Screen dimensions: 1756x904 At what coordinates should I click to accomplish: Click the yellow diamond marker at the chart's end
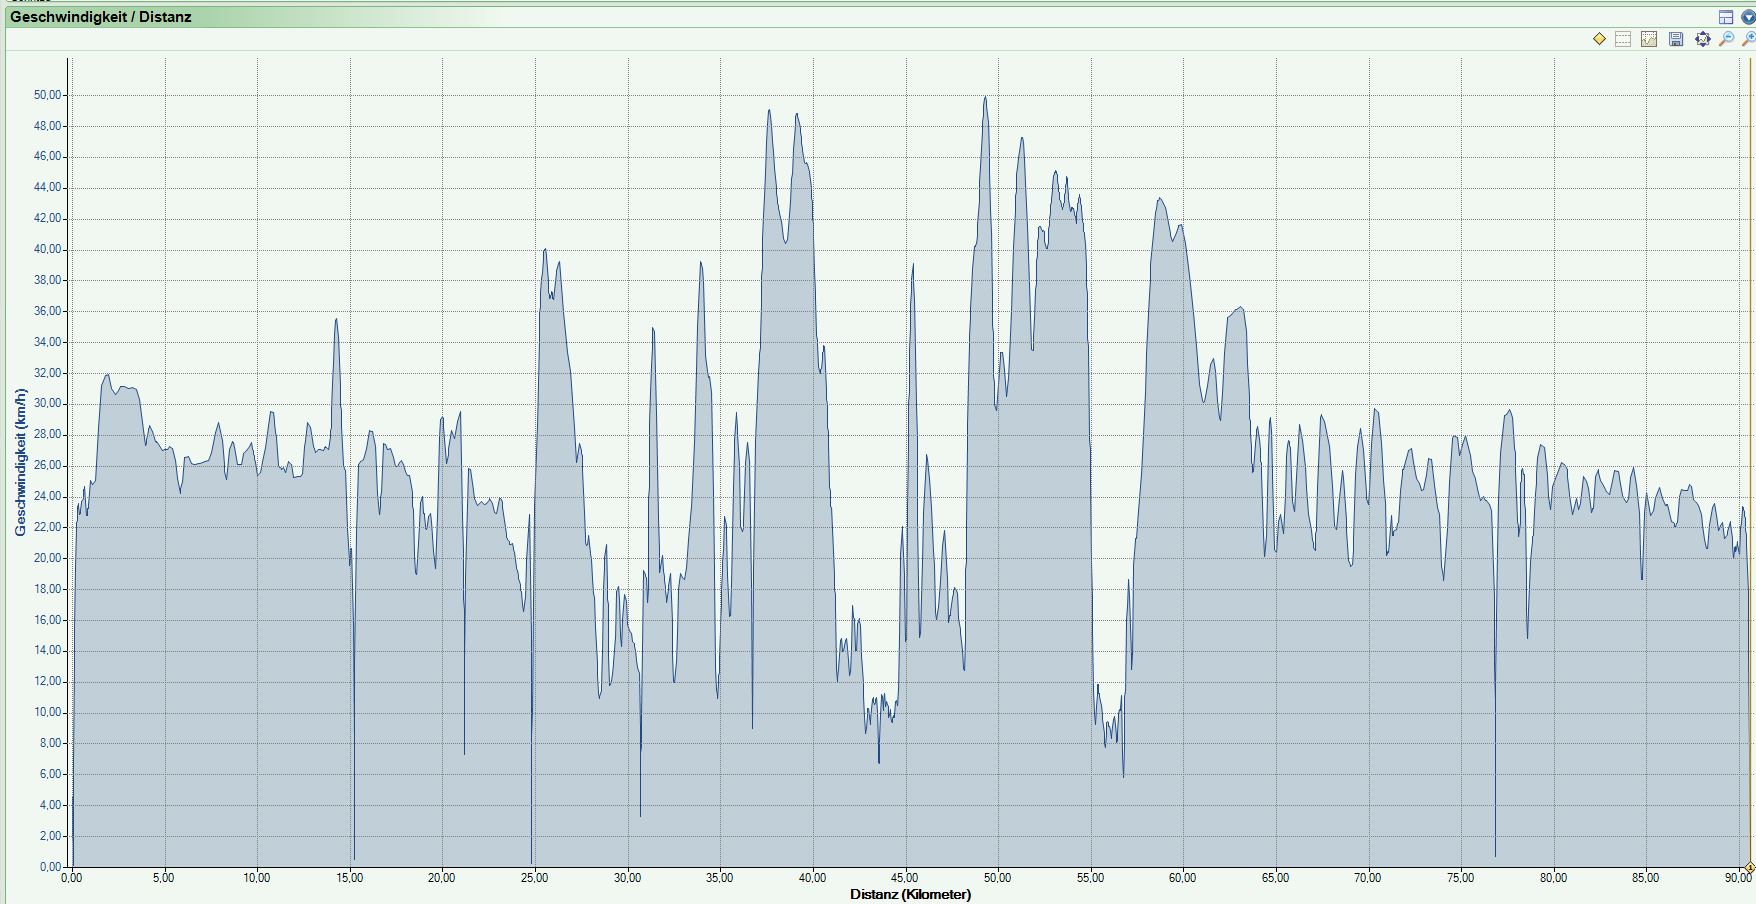[x=1750, y=867]
